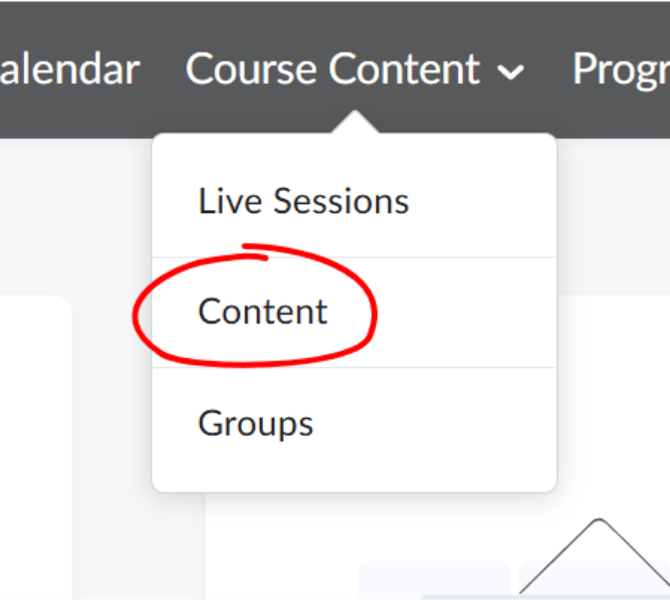Click blank area right of Live Sessions entry
This screenshot has width=670, height=600.
[481, 201]
